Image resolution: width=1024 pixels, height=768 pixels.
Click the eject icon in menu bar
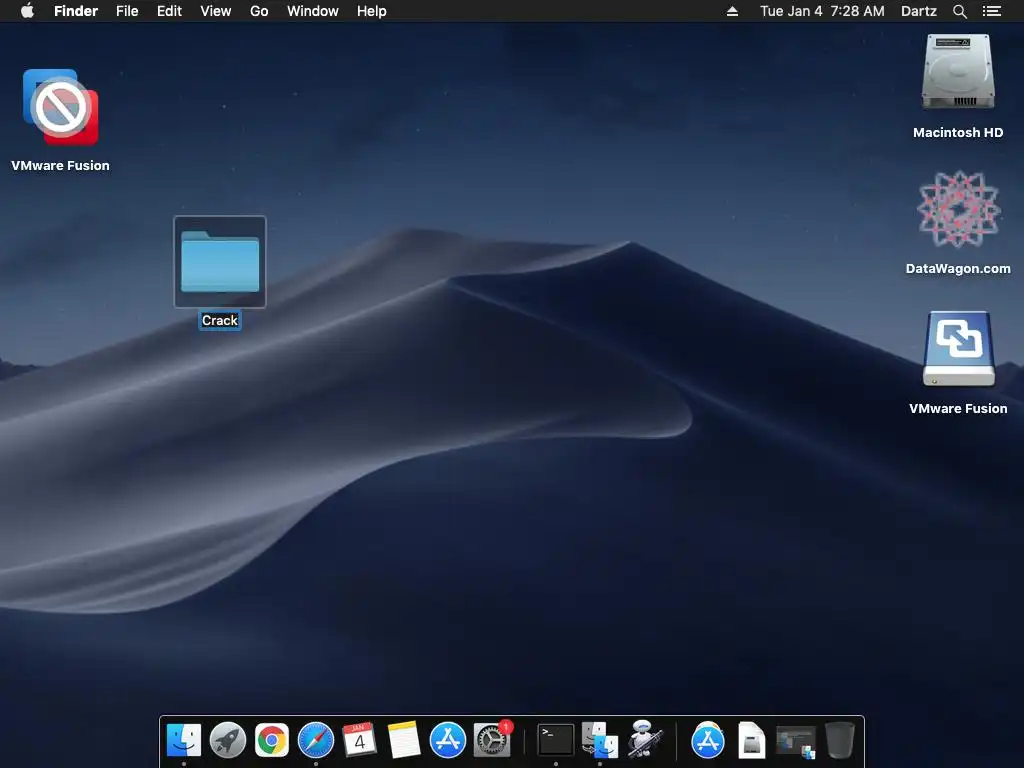732,11
